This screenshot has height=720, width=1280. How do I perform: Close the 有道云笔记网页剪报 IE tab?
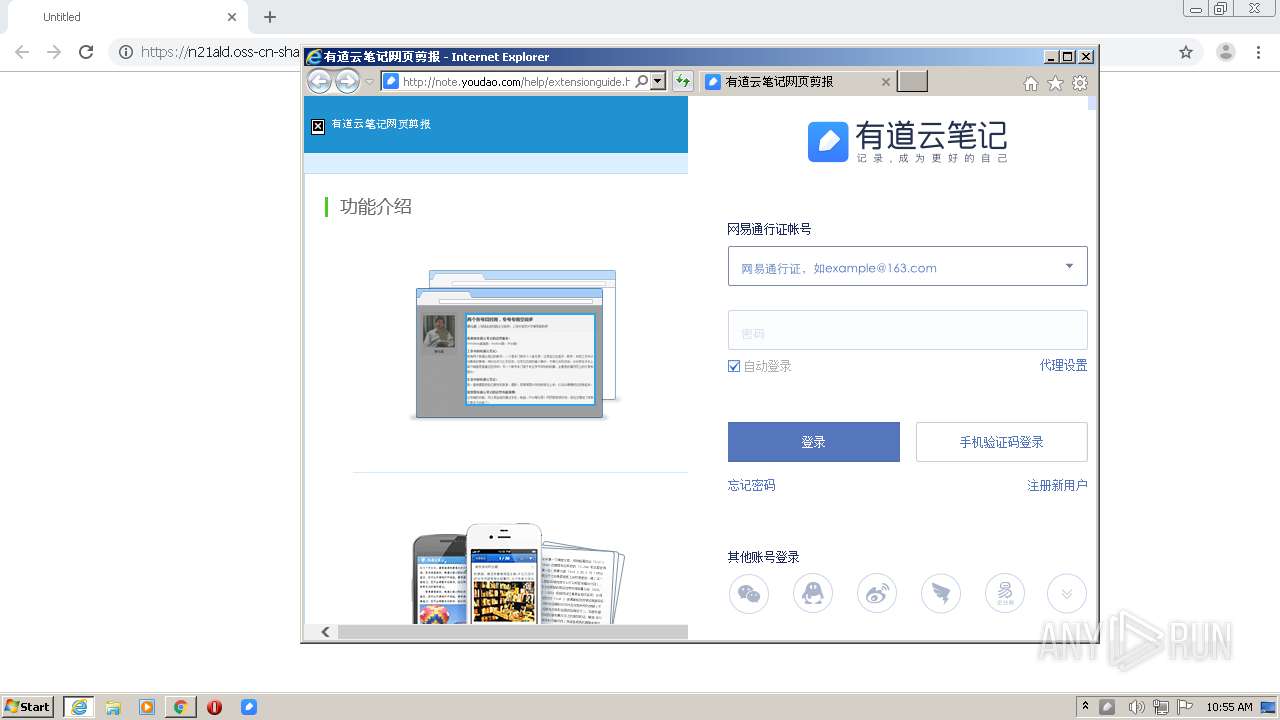(x=885, y=82)
